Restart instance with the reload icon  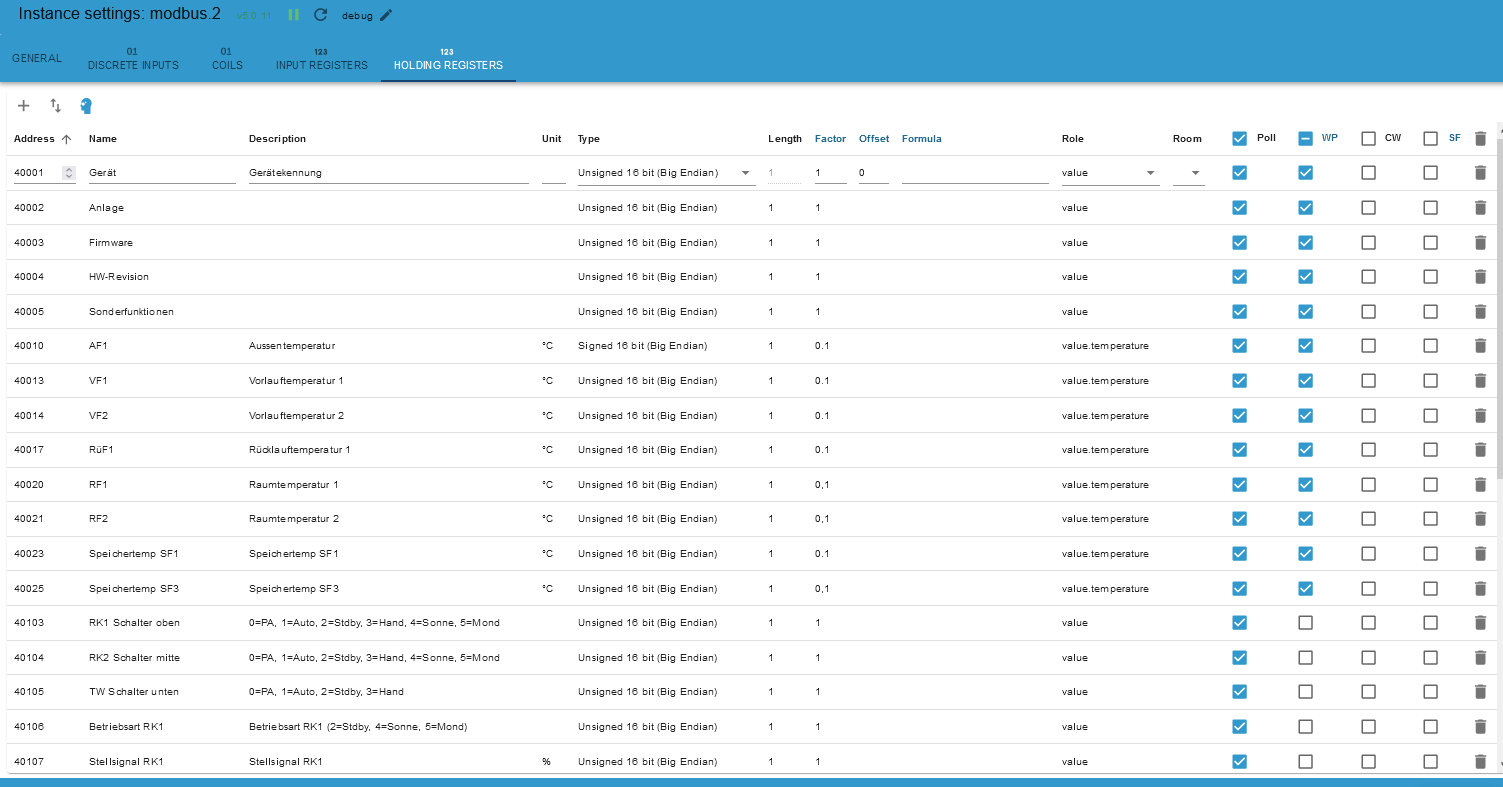pos(320,15)
